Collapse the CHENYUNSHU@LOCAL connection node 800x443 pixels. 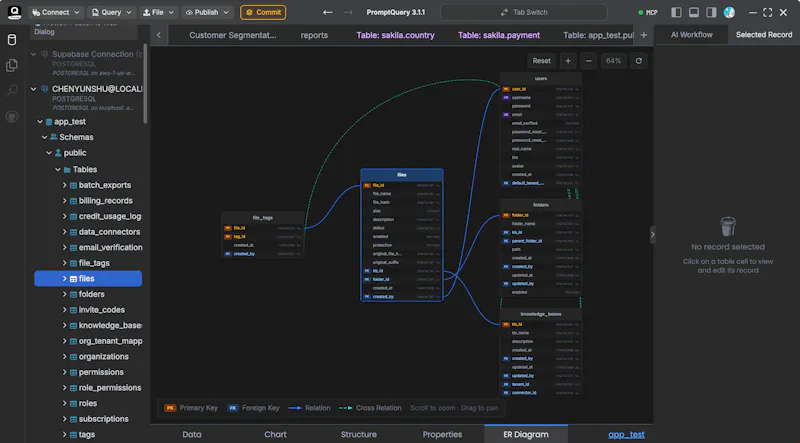coord(34,89)
